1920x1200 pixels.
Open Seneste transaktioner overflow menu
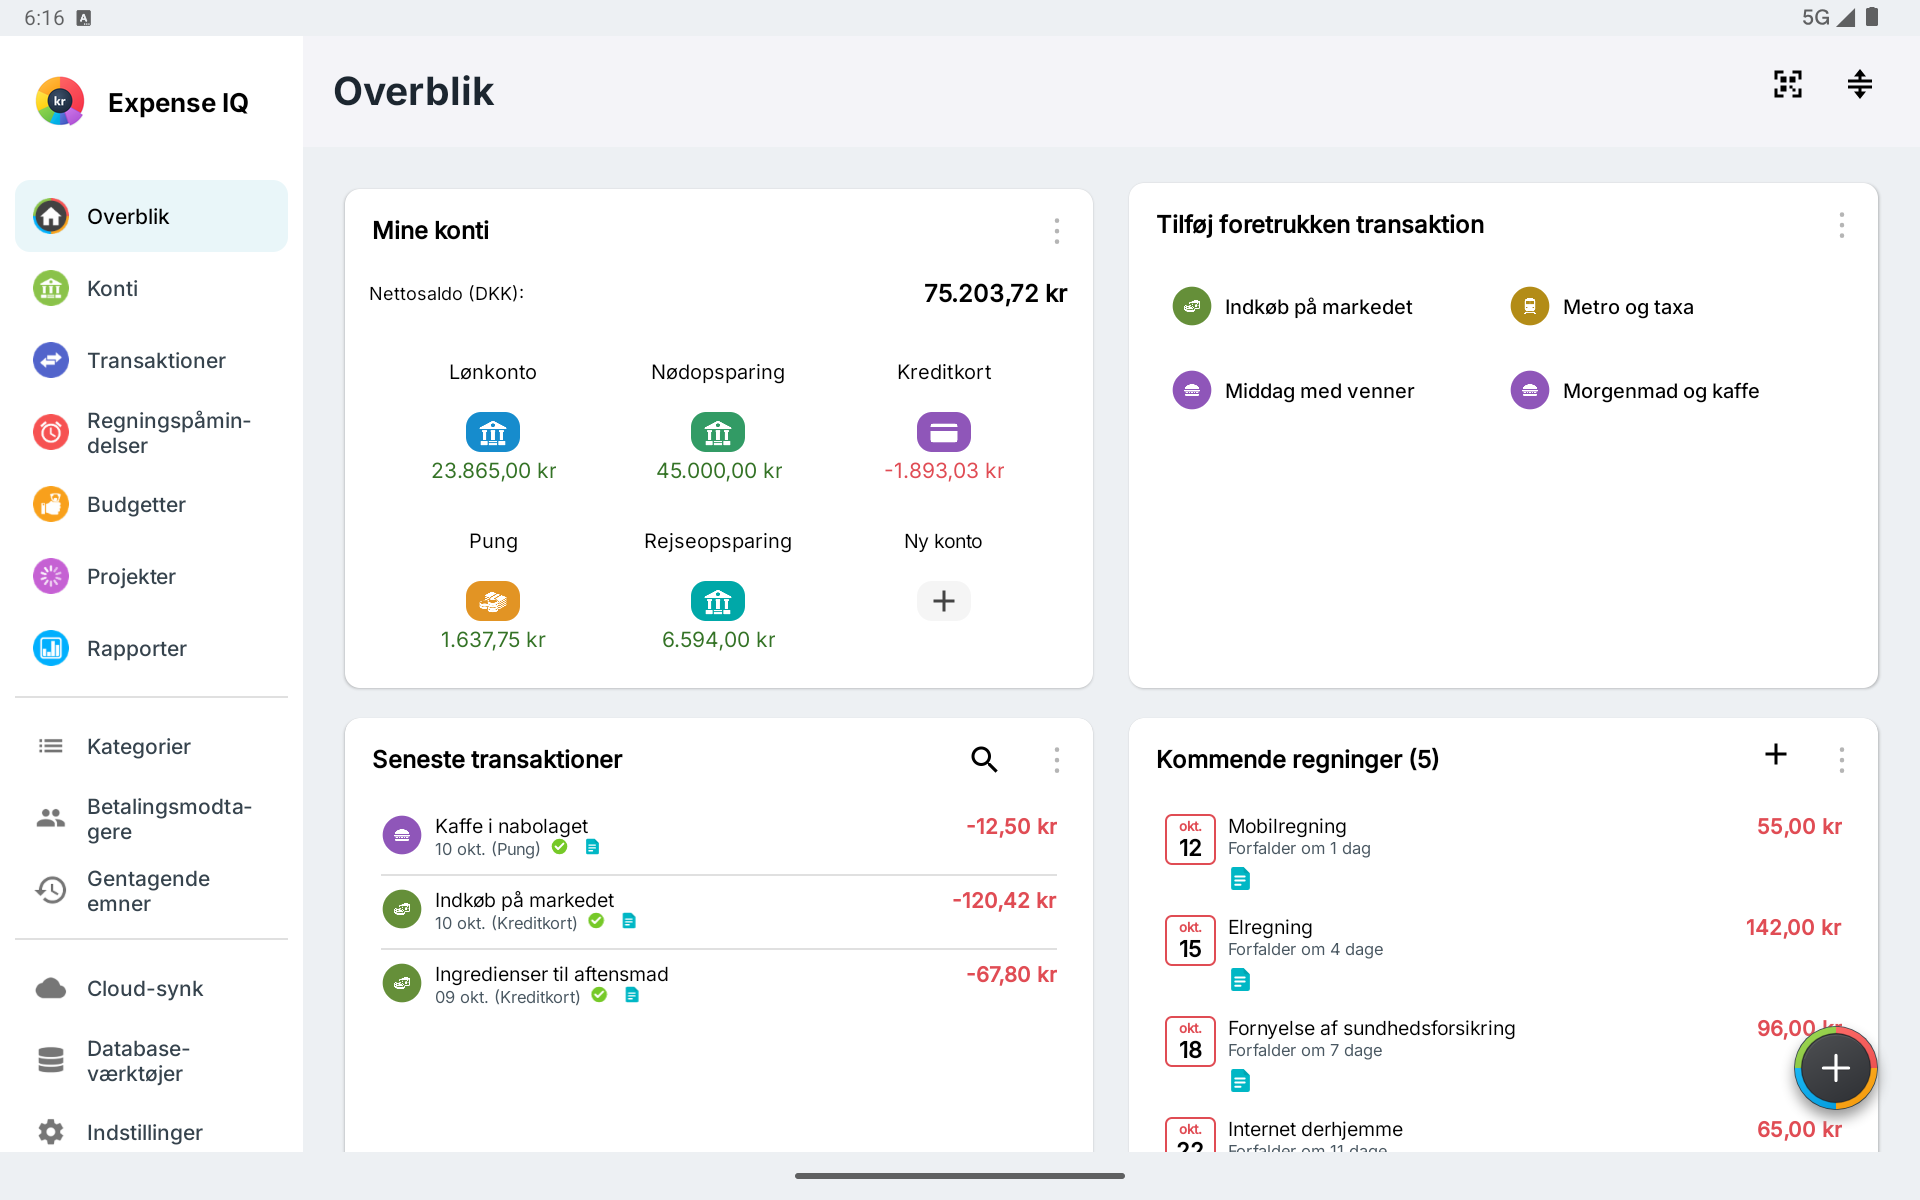(x=1056, y=760)
